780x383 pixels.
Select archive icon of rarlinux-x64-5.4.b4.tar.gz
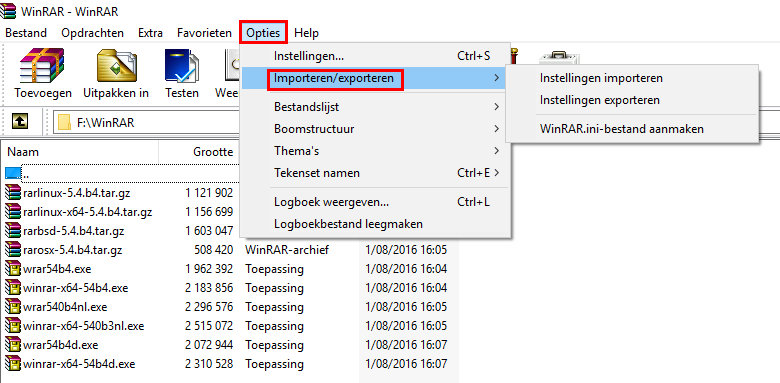click(13, 212)
